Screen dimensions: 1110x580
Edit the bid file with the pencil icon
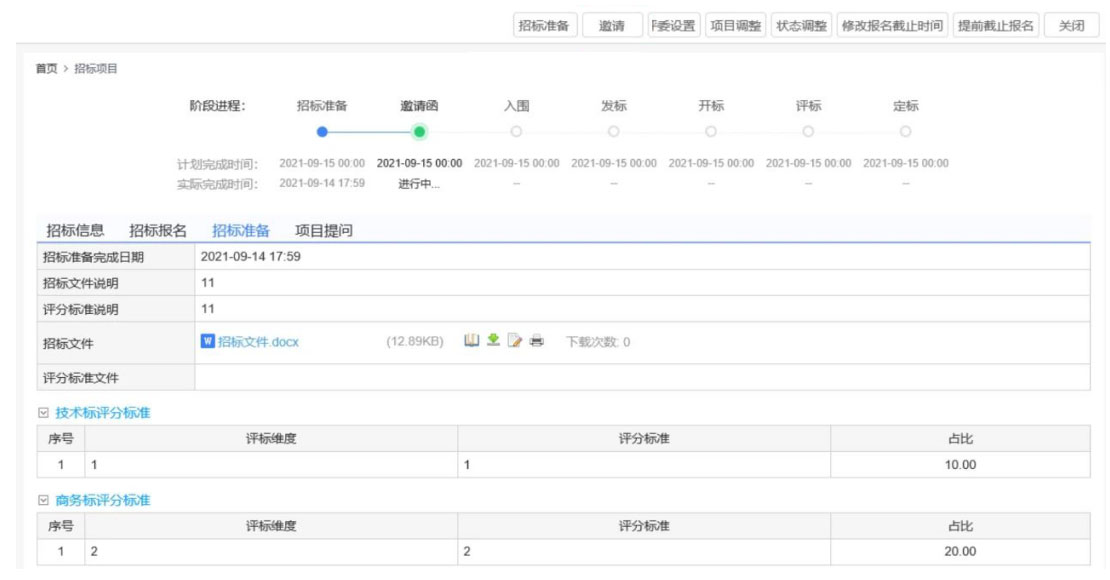[515, 341]
